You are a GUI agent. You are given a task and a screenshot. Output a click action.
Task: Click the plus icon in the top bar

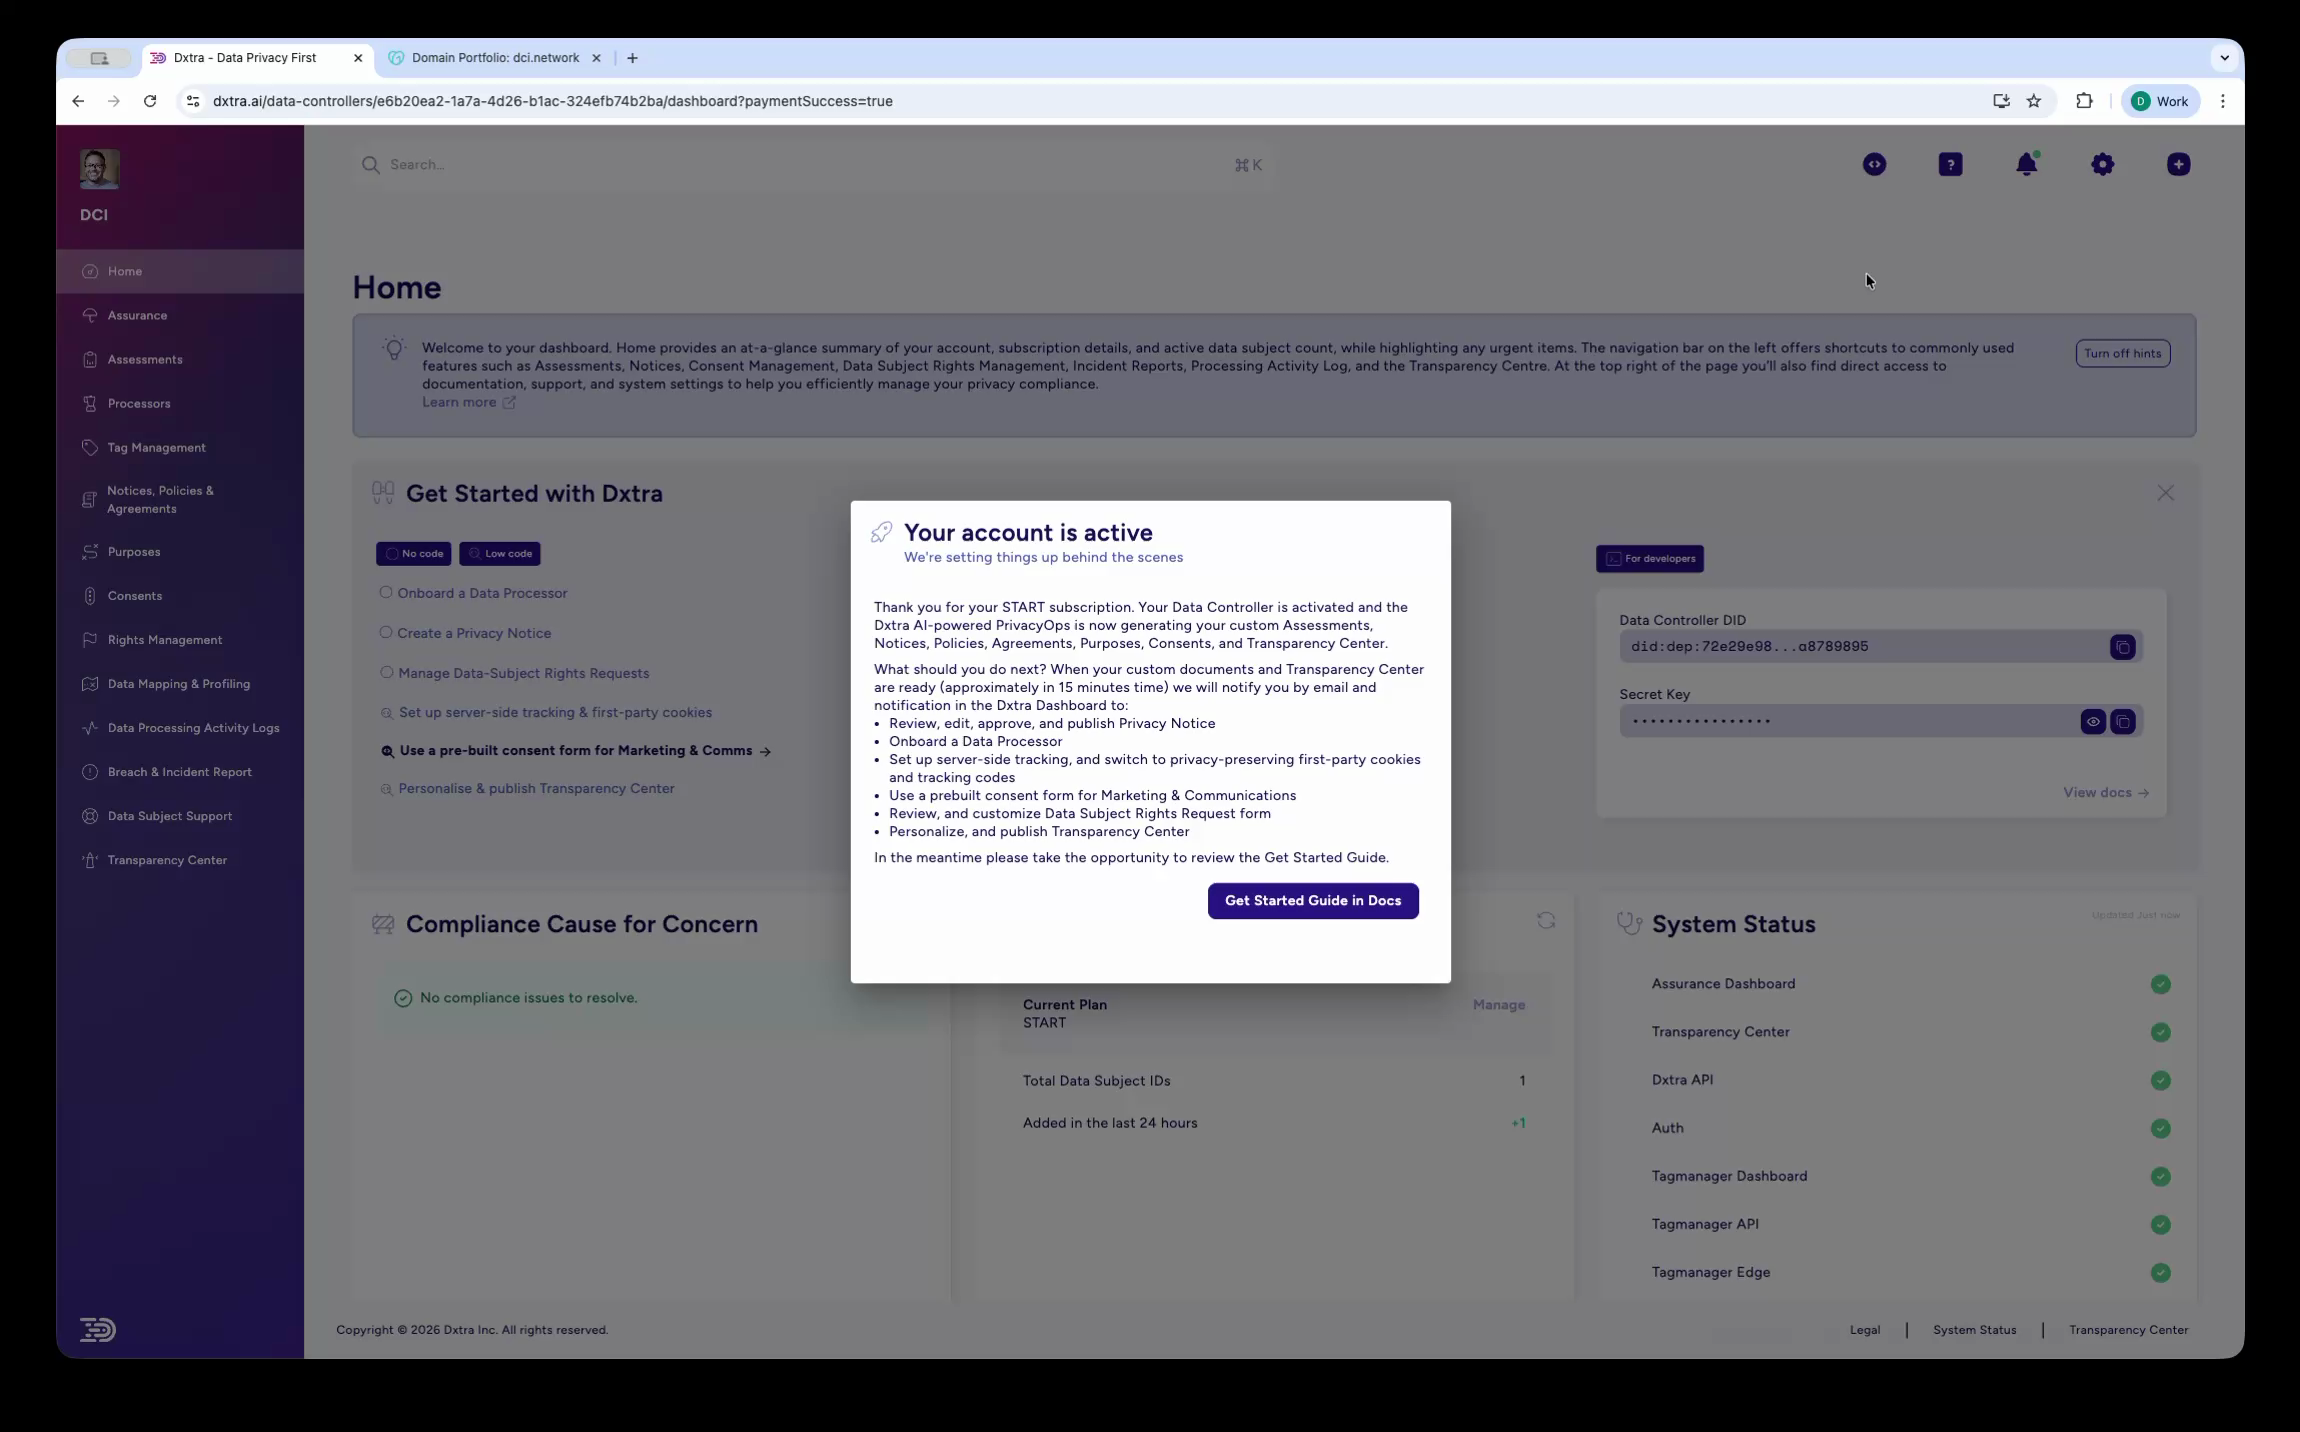click(2178, 164)
